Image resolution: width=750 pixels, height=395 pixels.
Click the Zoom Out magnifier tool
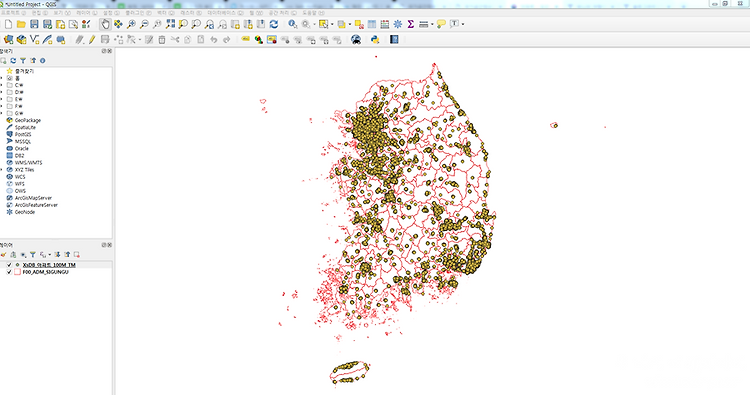(x=144, y=24)
